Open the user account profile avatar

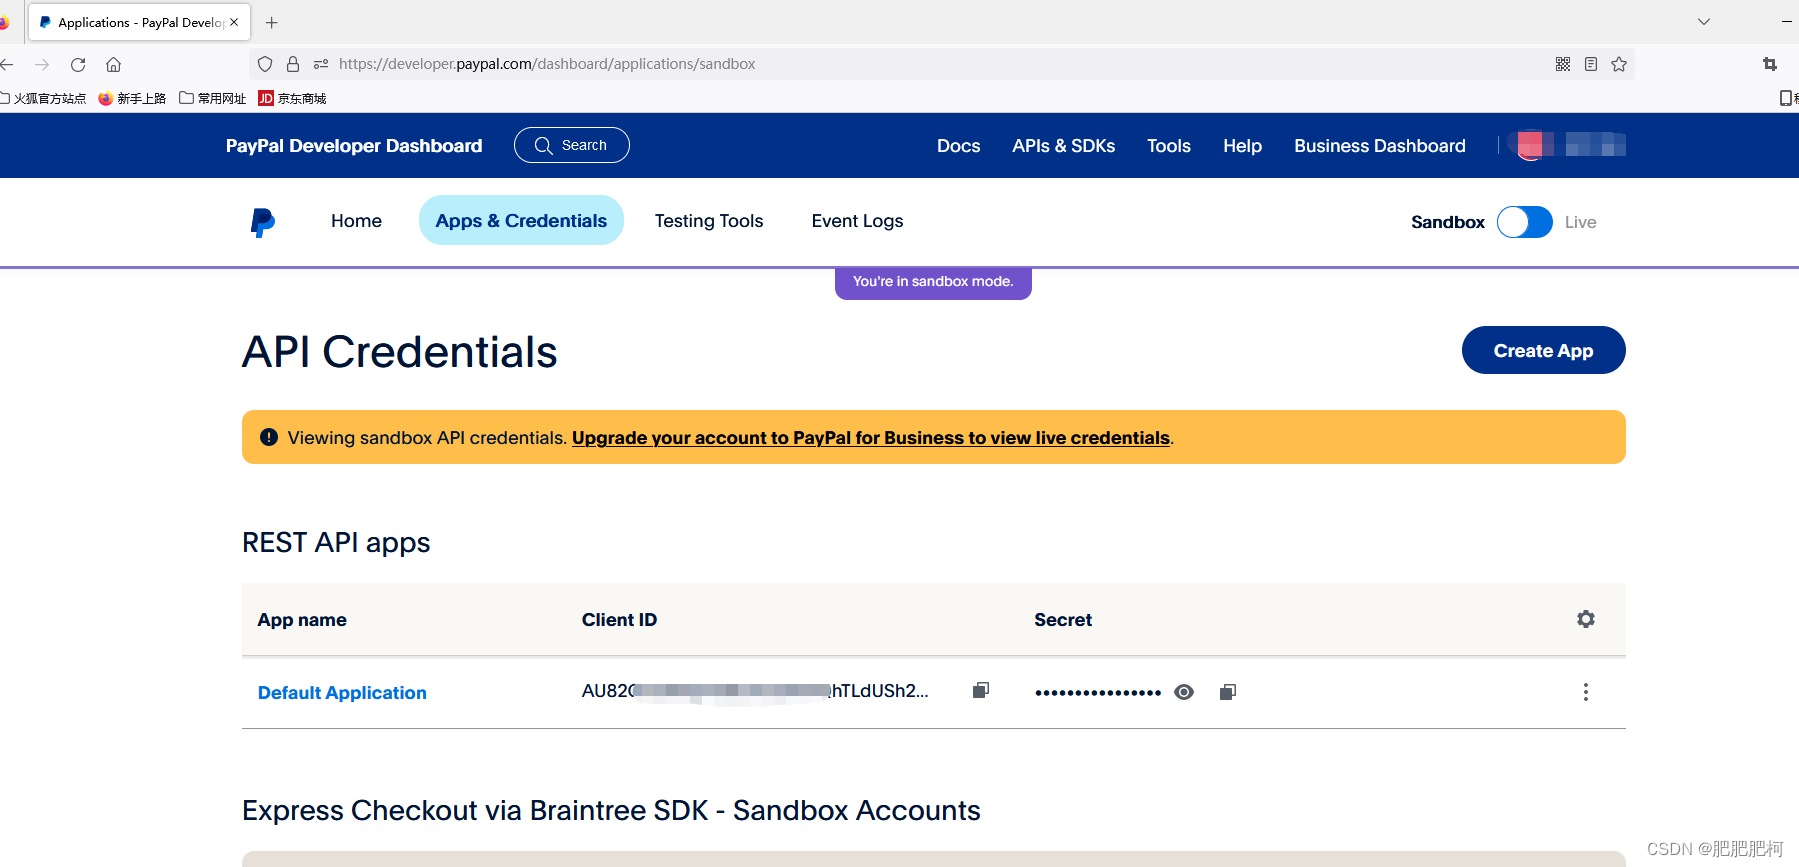click(x=1531, y=145)
